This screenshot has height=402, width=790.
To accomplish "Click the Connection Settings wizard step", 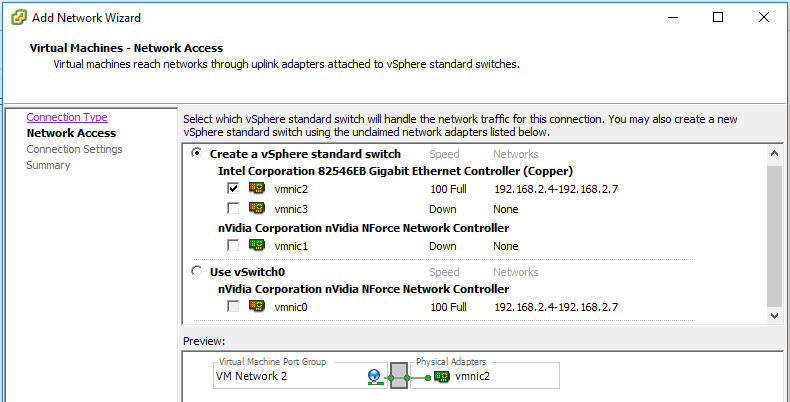I will click(x=74, y=149).
